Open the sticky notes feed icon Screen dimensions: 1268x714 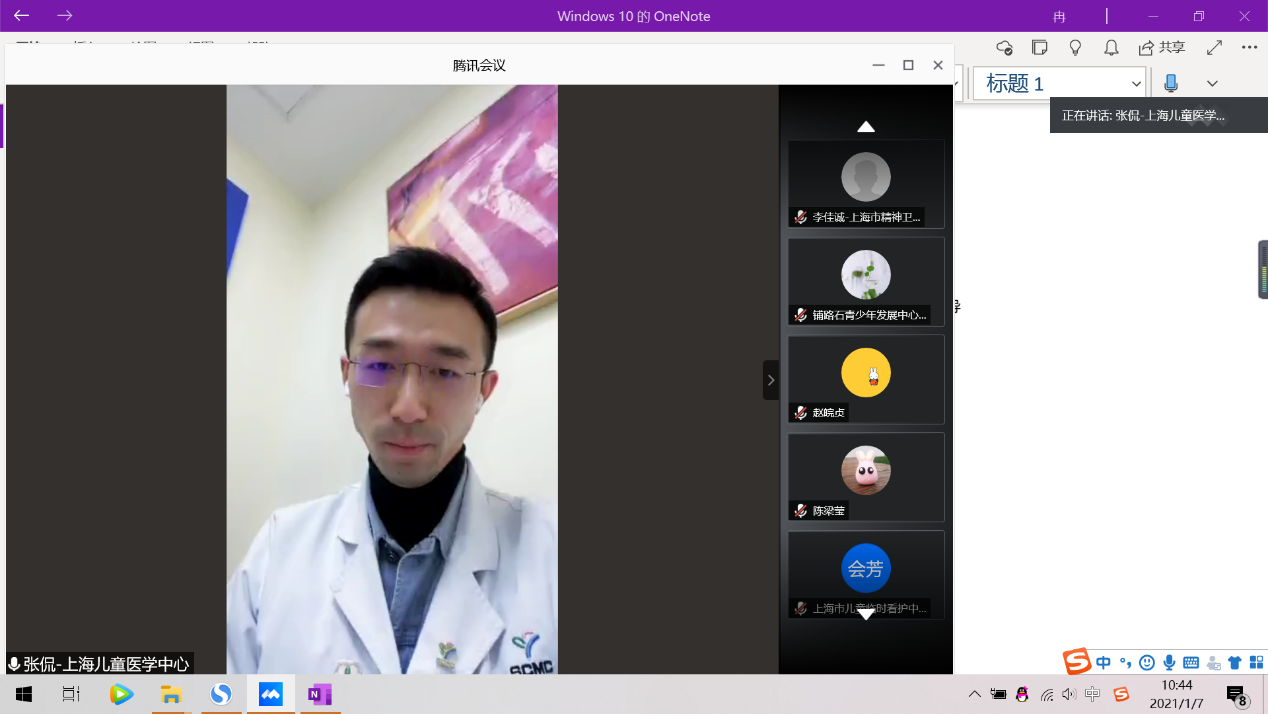coord(1040,48)
